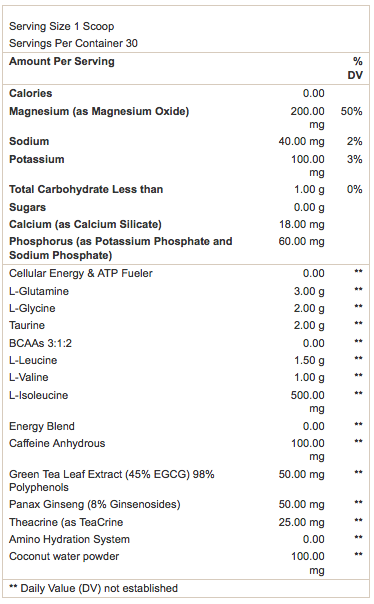
Task: Select the Sugars 0.00 g value
Action: [309, 208]
